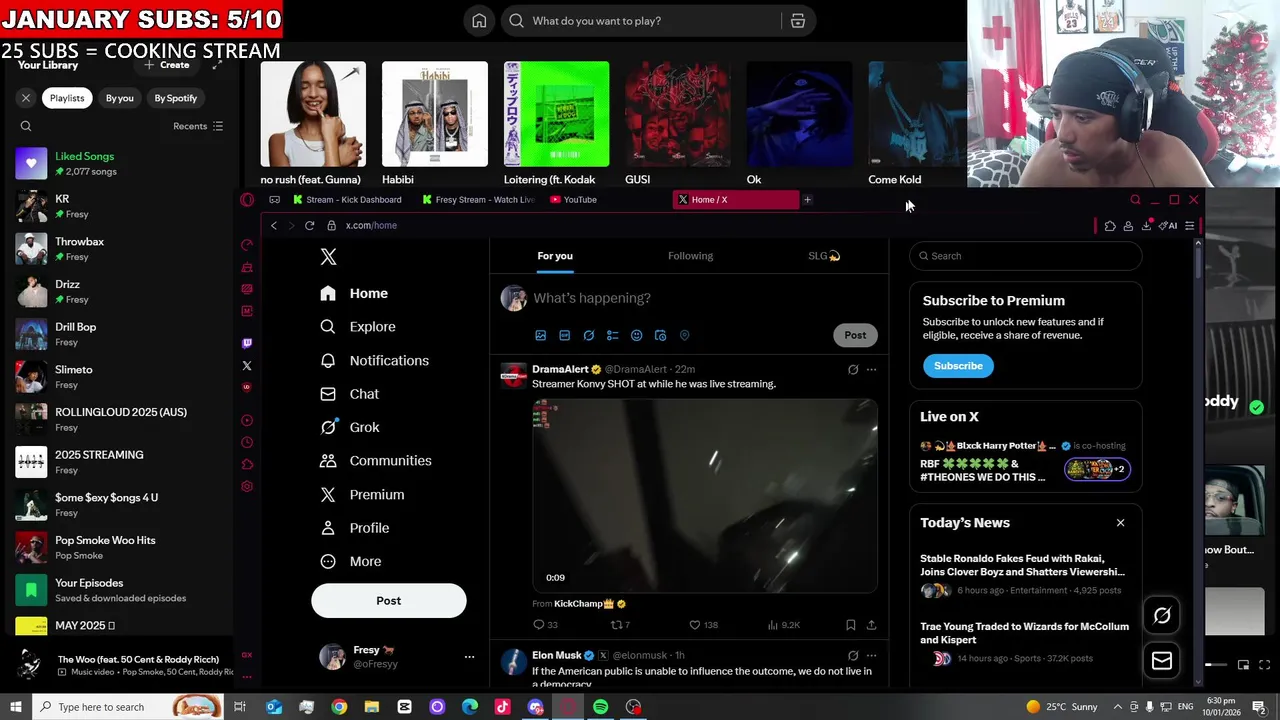Close the Today's News panel
Screen dimensions: 1280x720
coord(1120,523)
